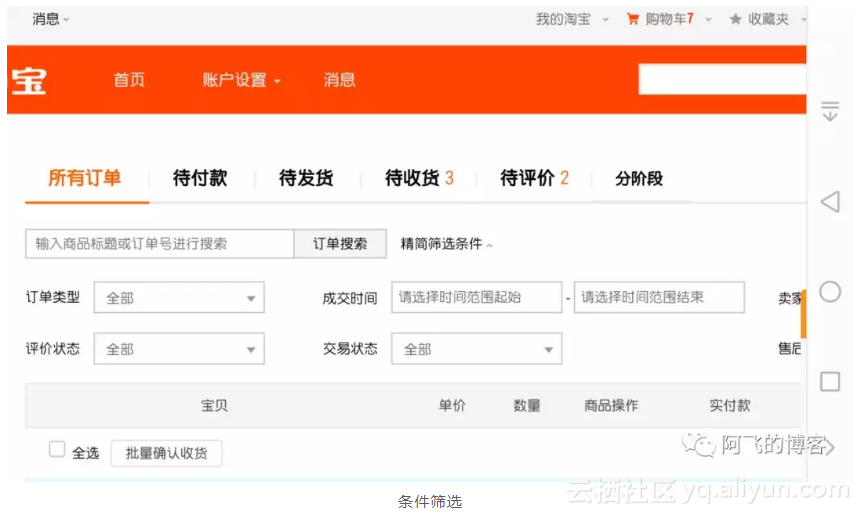Tap the pull-down arrow icon on side bar
Viewport: 861px width, 515px height.
(x=830, y=111)
